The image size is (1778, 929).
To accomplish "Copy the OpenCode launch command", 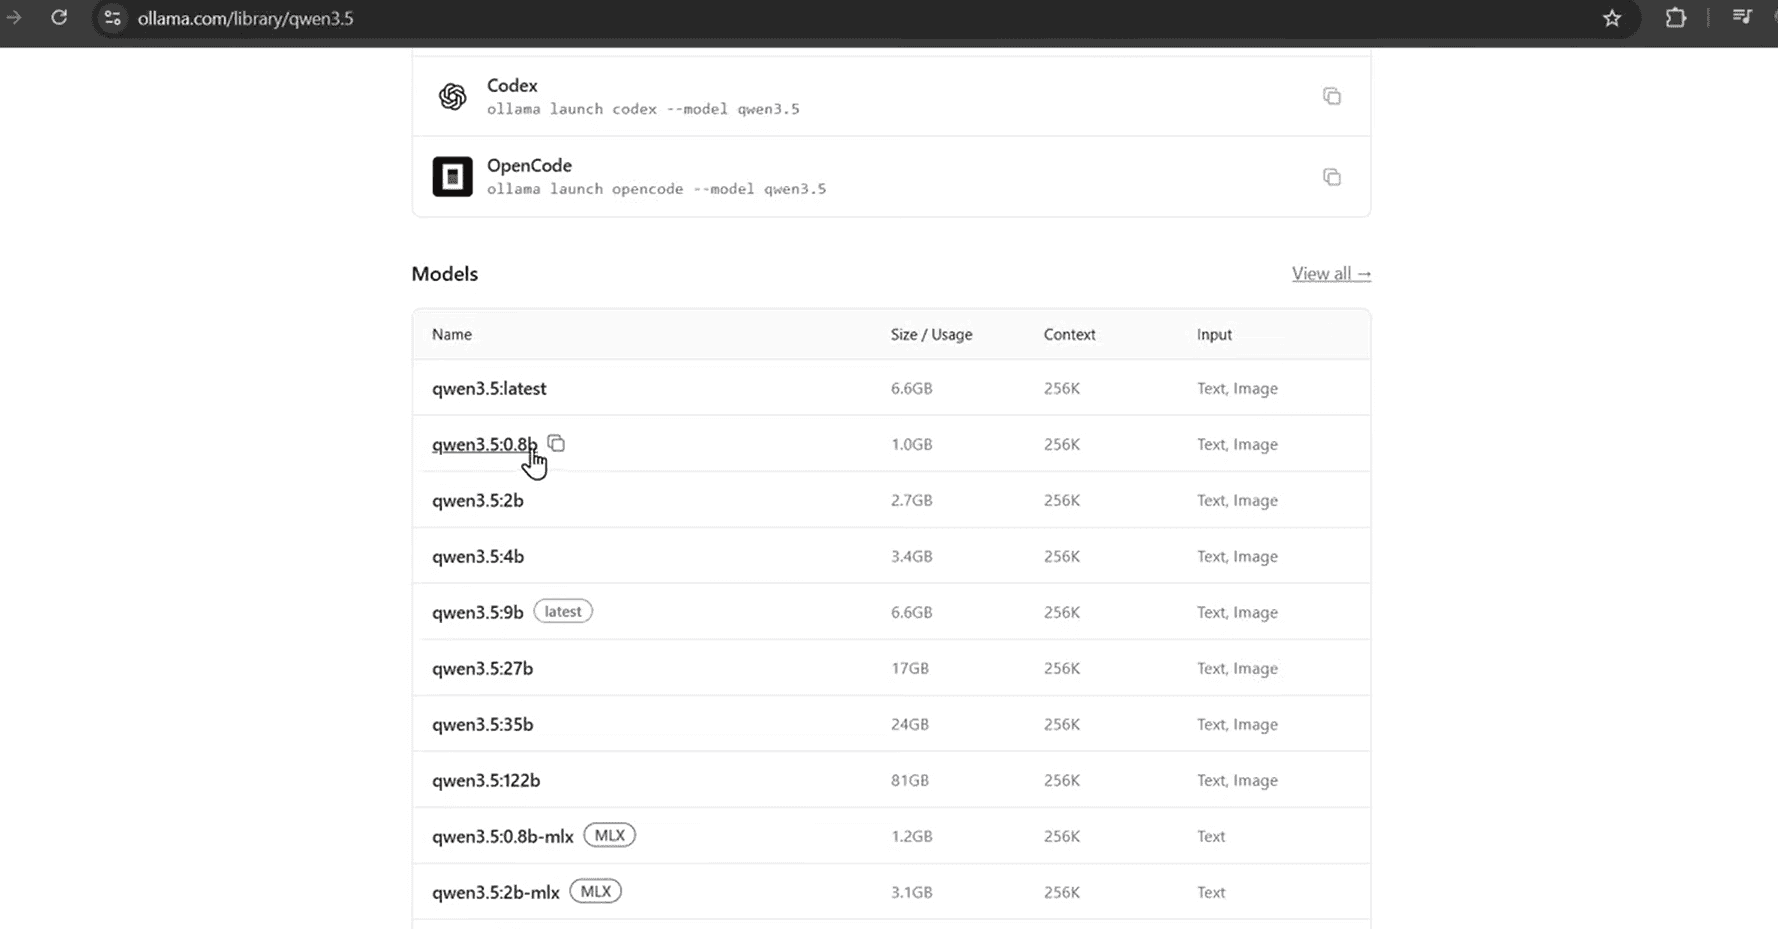I will pos(1331,177).
